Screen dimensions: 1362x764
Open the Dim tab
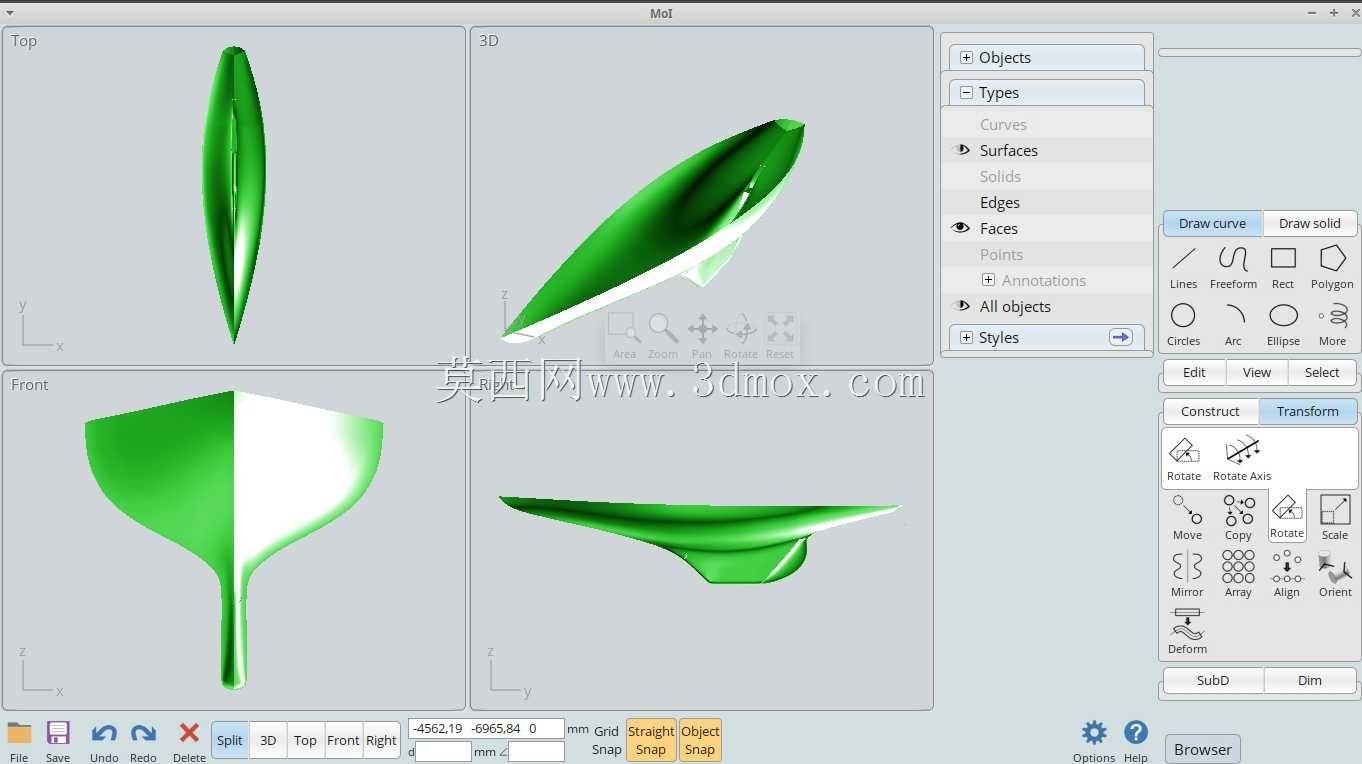click(1310, 680)
